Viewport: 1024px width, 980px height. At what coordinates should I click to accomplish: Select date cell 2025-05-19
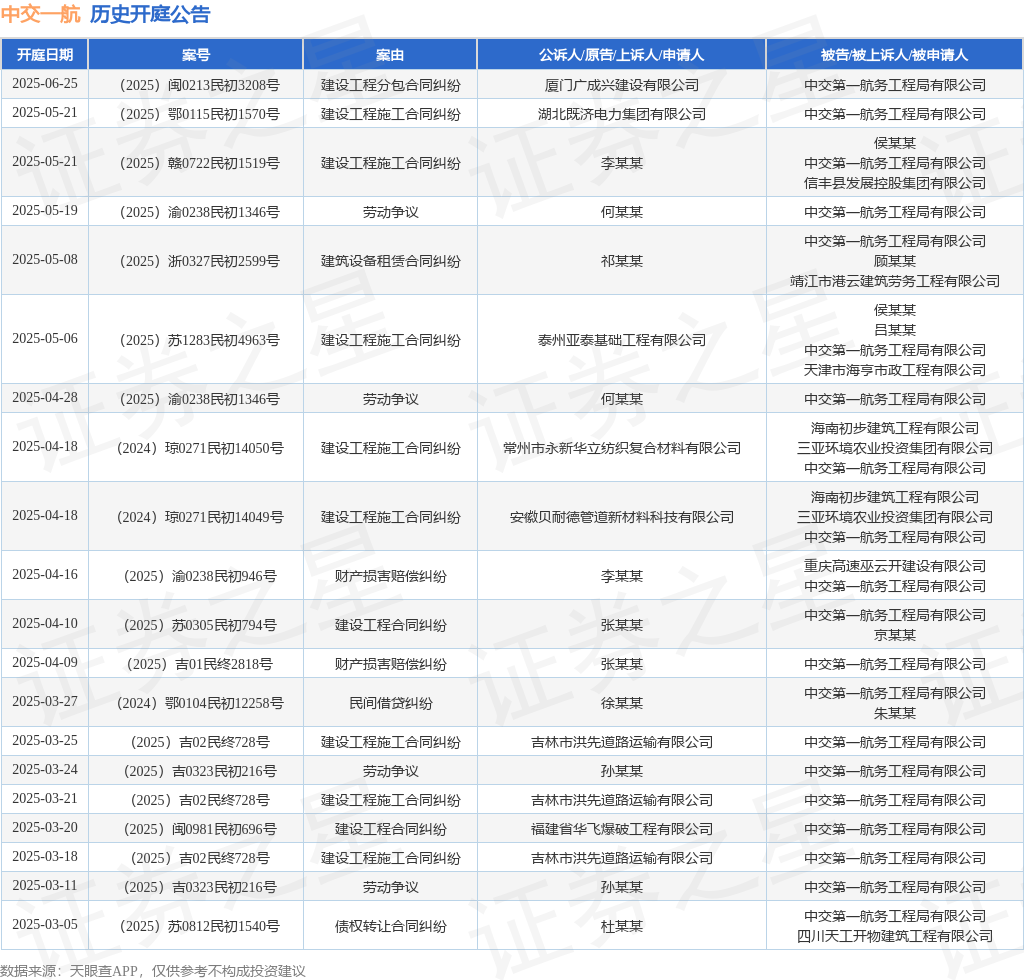(x=44, y=210)
